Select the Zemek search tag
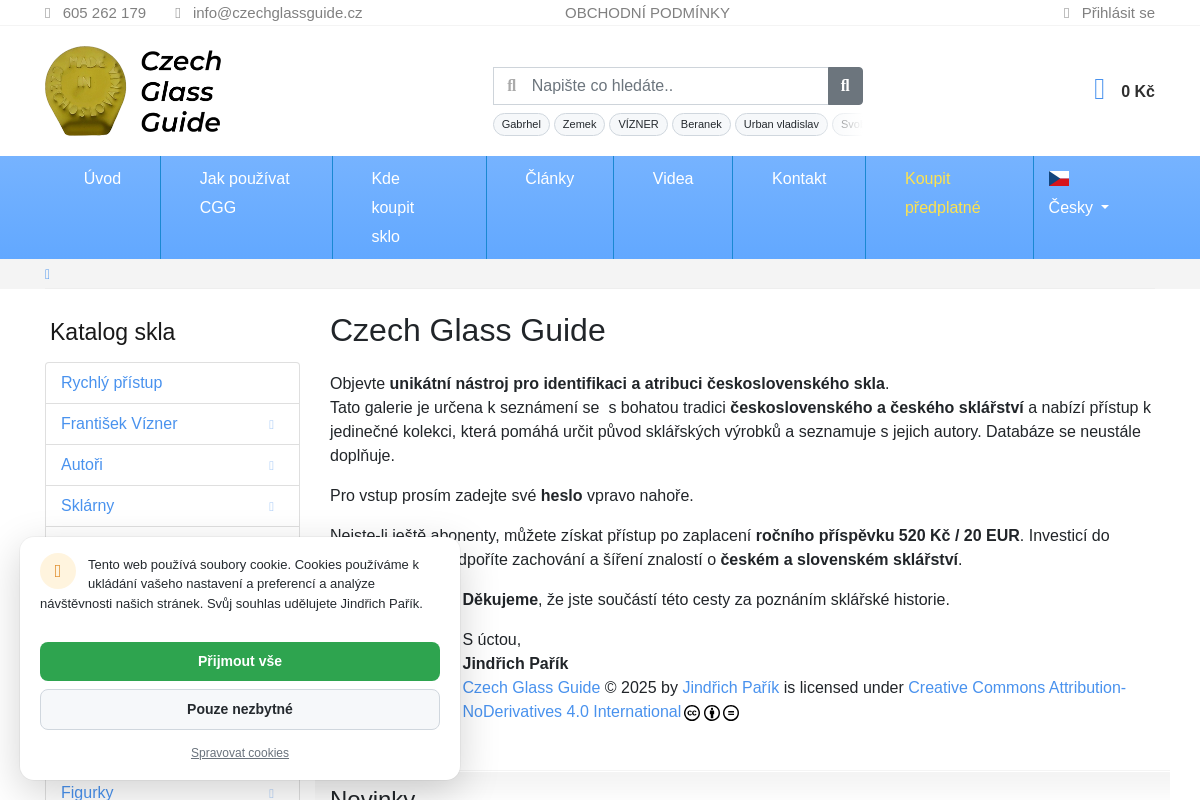The width and height of the screenshot is (1200, 800). pos(579,124)
